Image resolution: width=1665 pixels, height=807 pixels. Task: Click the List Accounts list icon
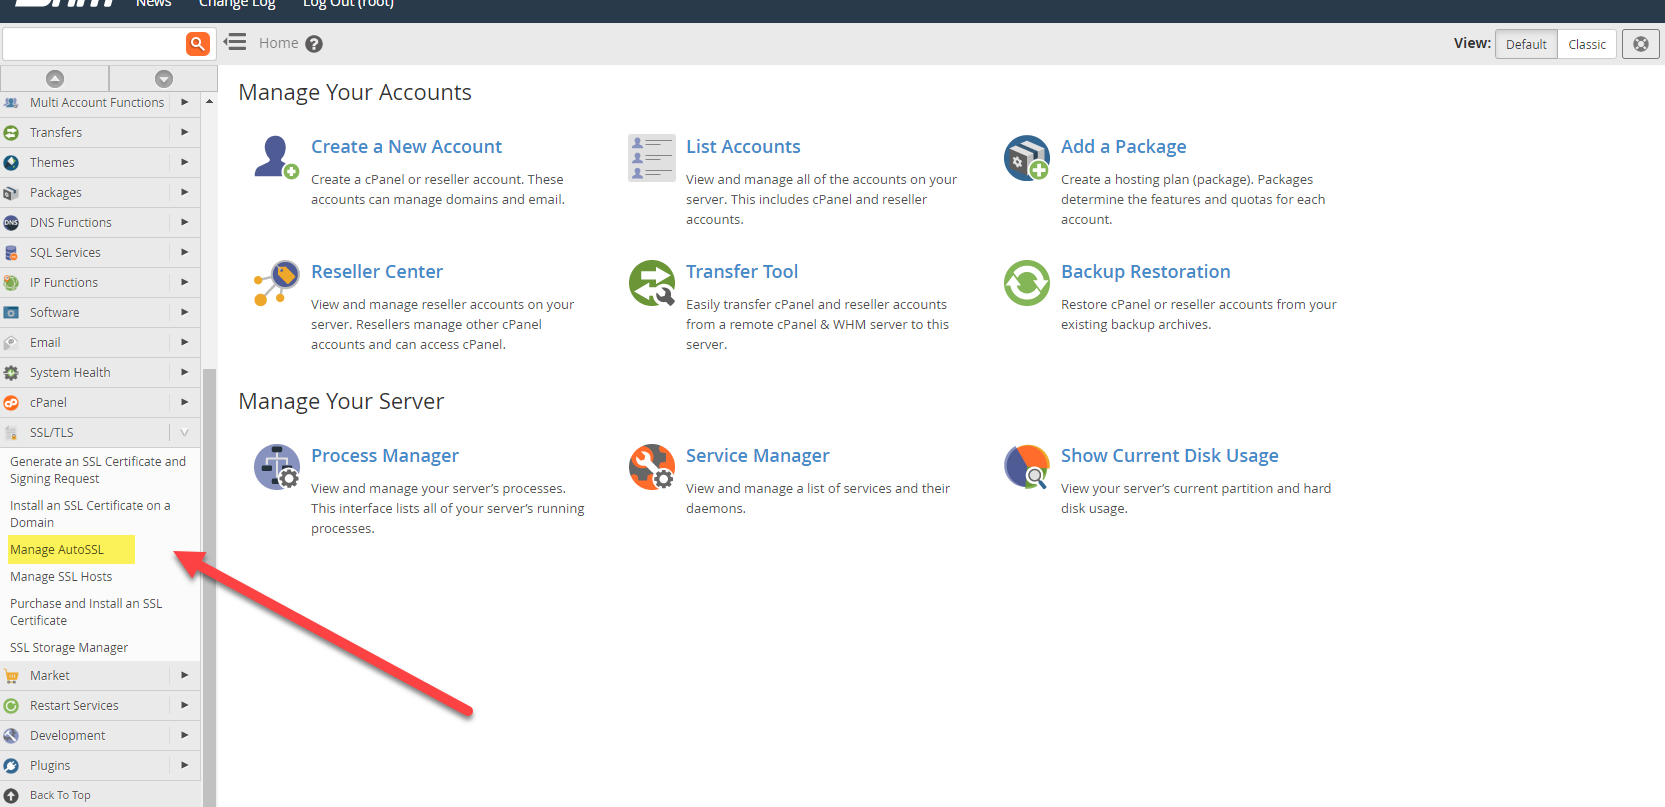coord(652,158)
